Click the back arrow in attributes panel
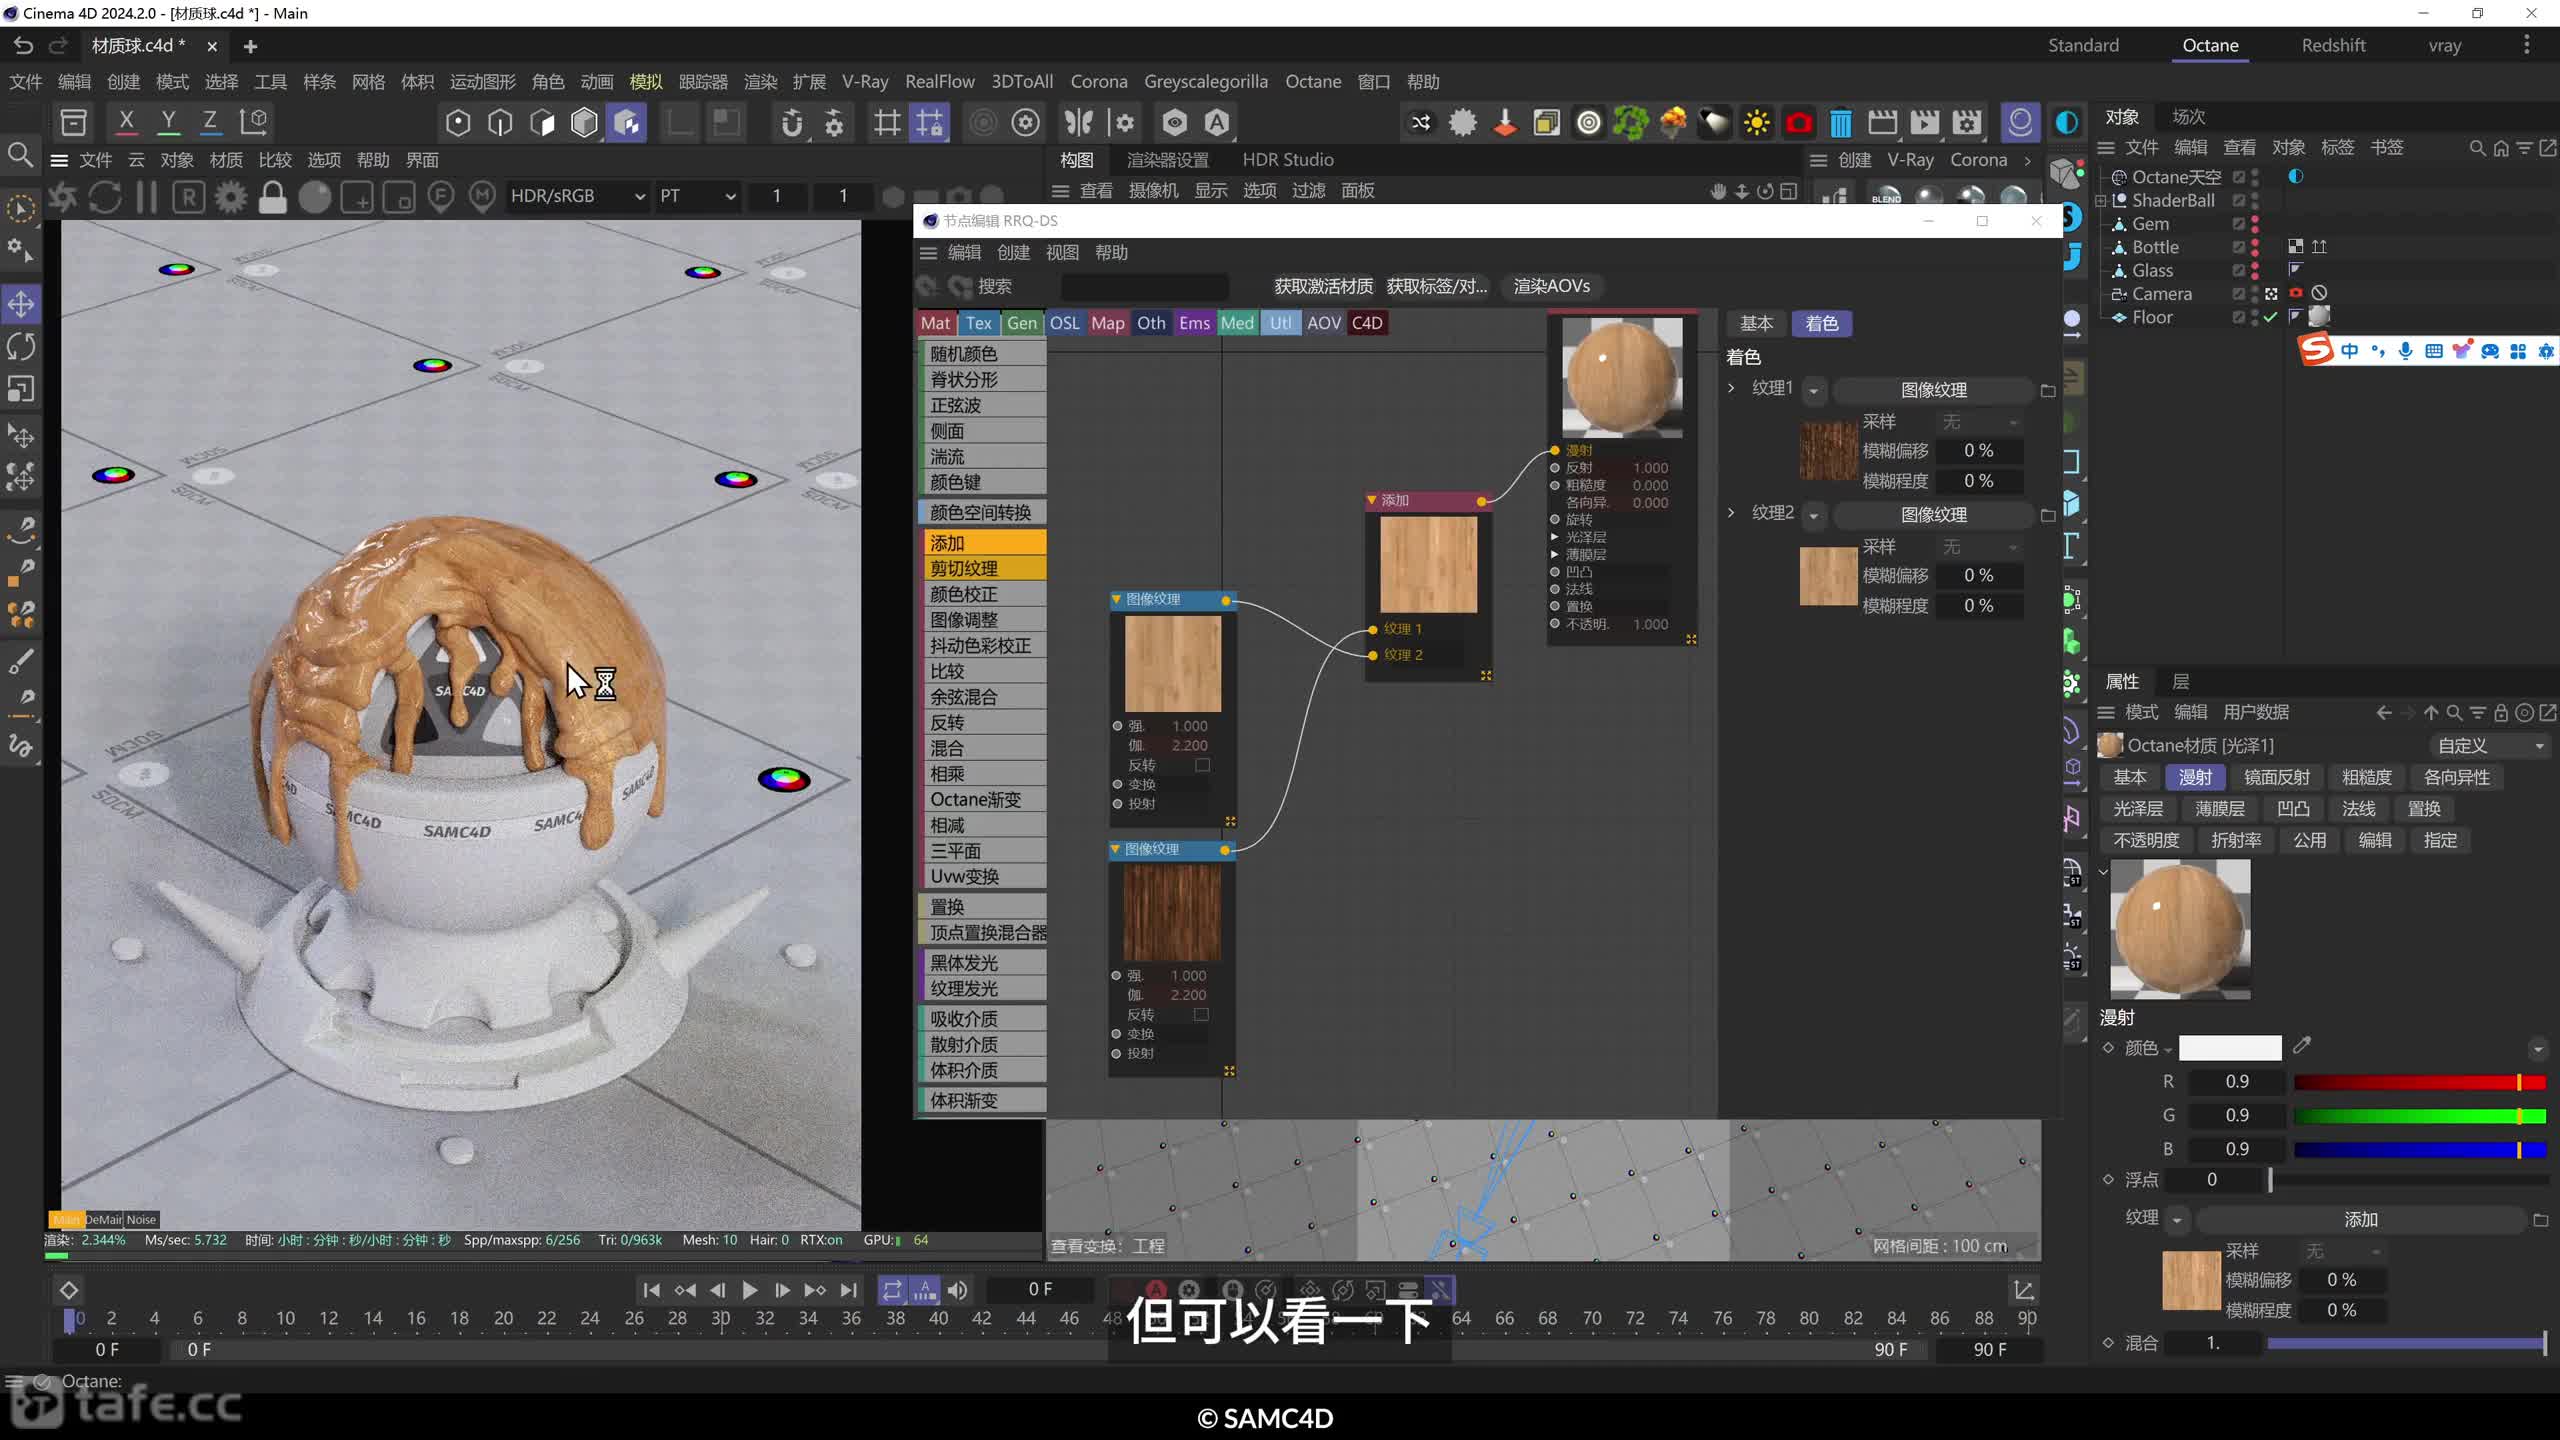The height and width of the screenshot is (1440, 2560). coord(2384,713)
